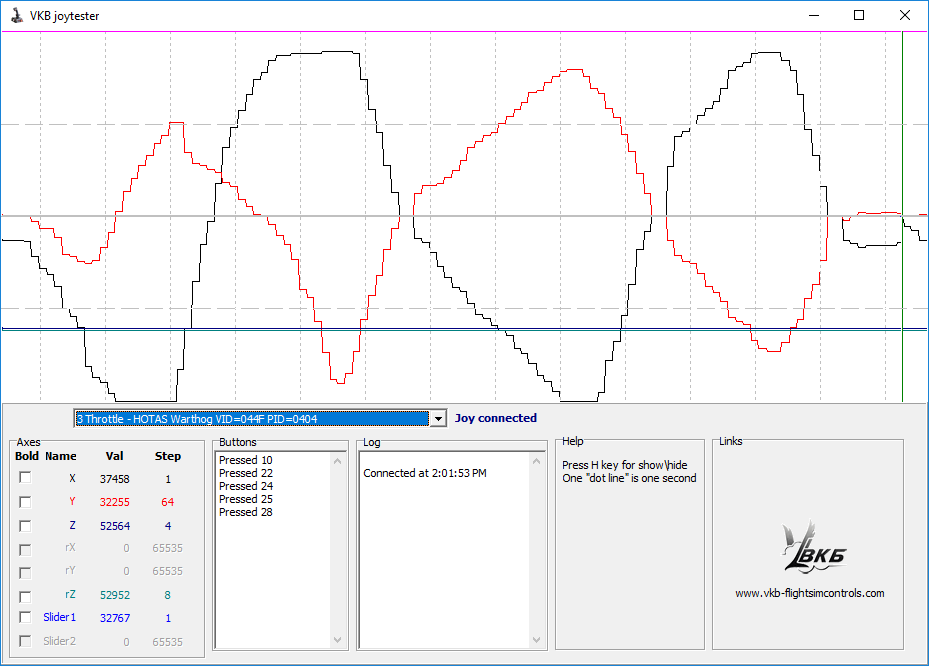Select 'Pressed 22' in Buttons list
Image resolution: width=929 pixels, height=666 pixels.
tap(245, 473)
